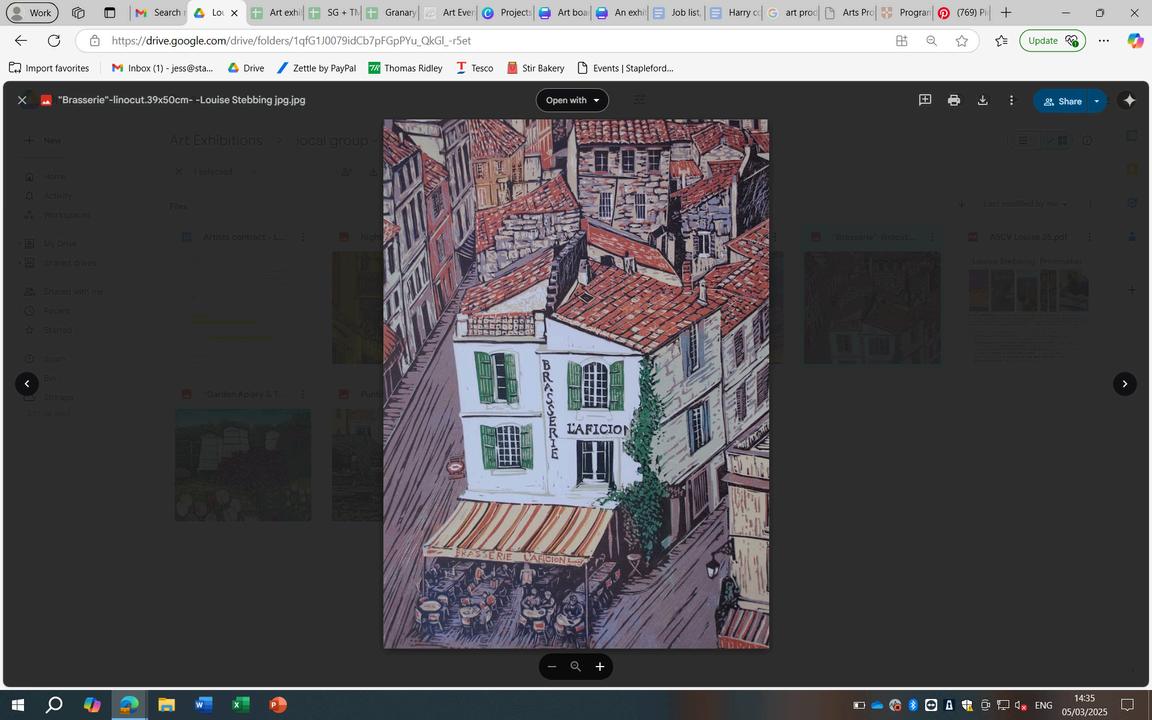This screenshot has width=1152, height=720.
Task: Switch to the Gmail Search tab
Action: 159,12
